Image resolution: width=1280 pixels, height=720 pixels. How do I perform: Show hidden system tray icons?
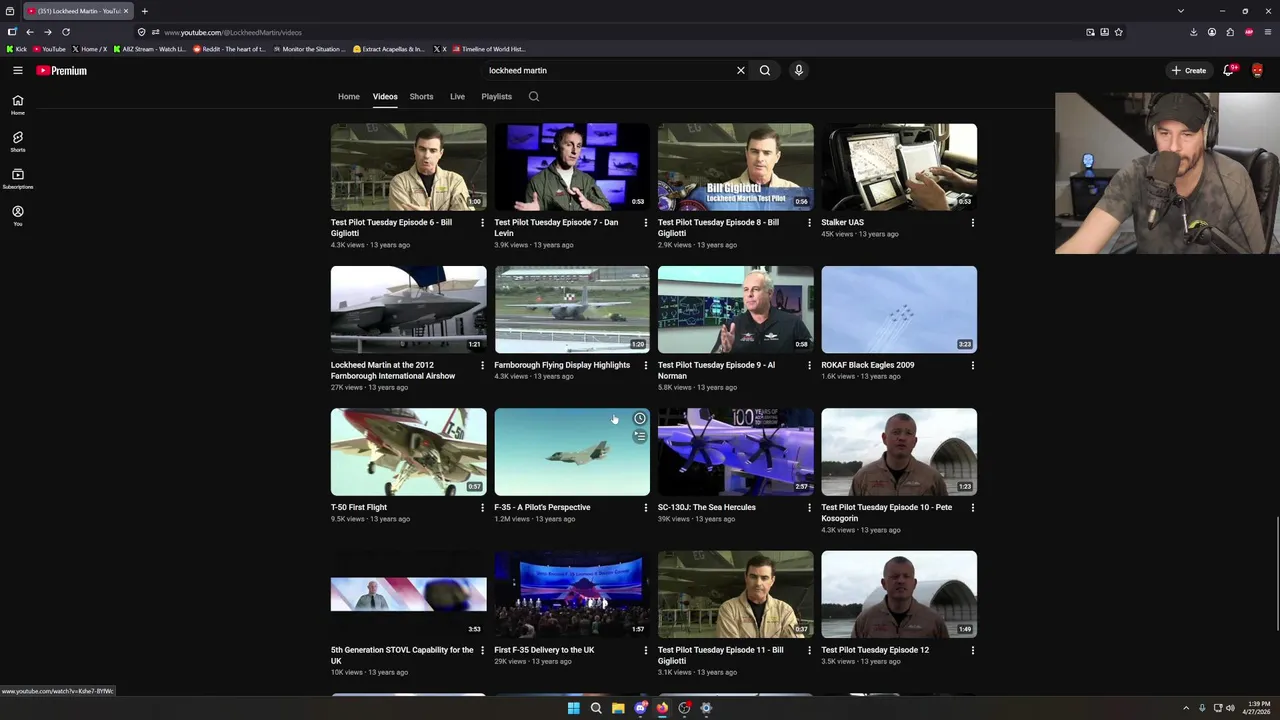point(1186,708)
